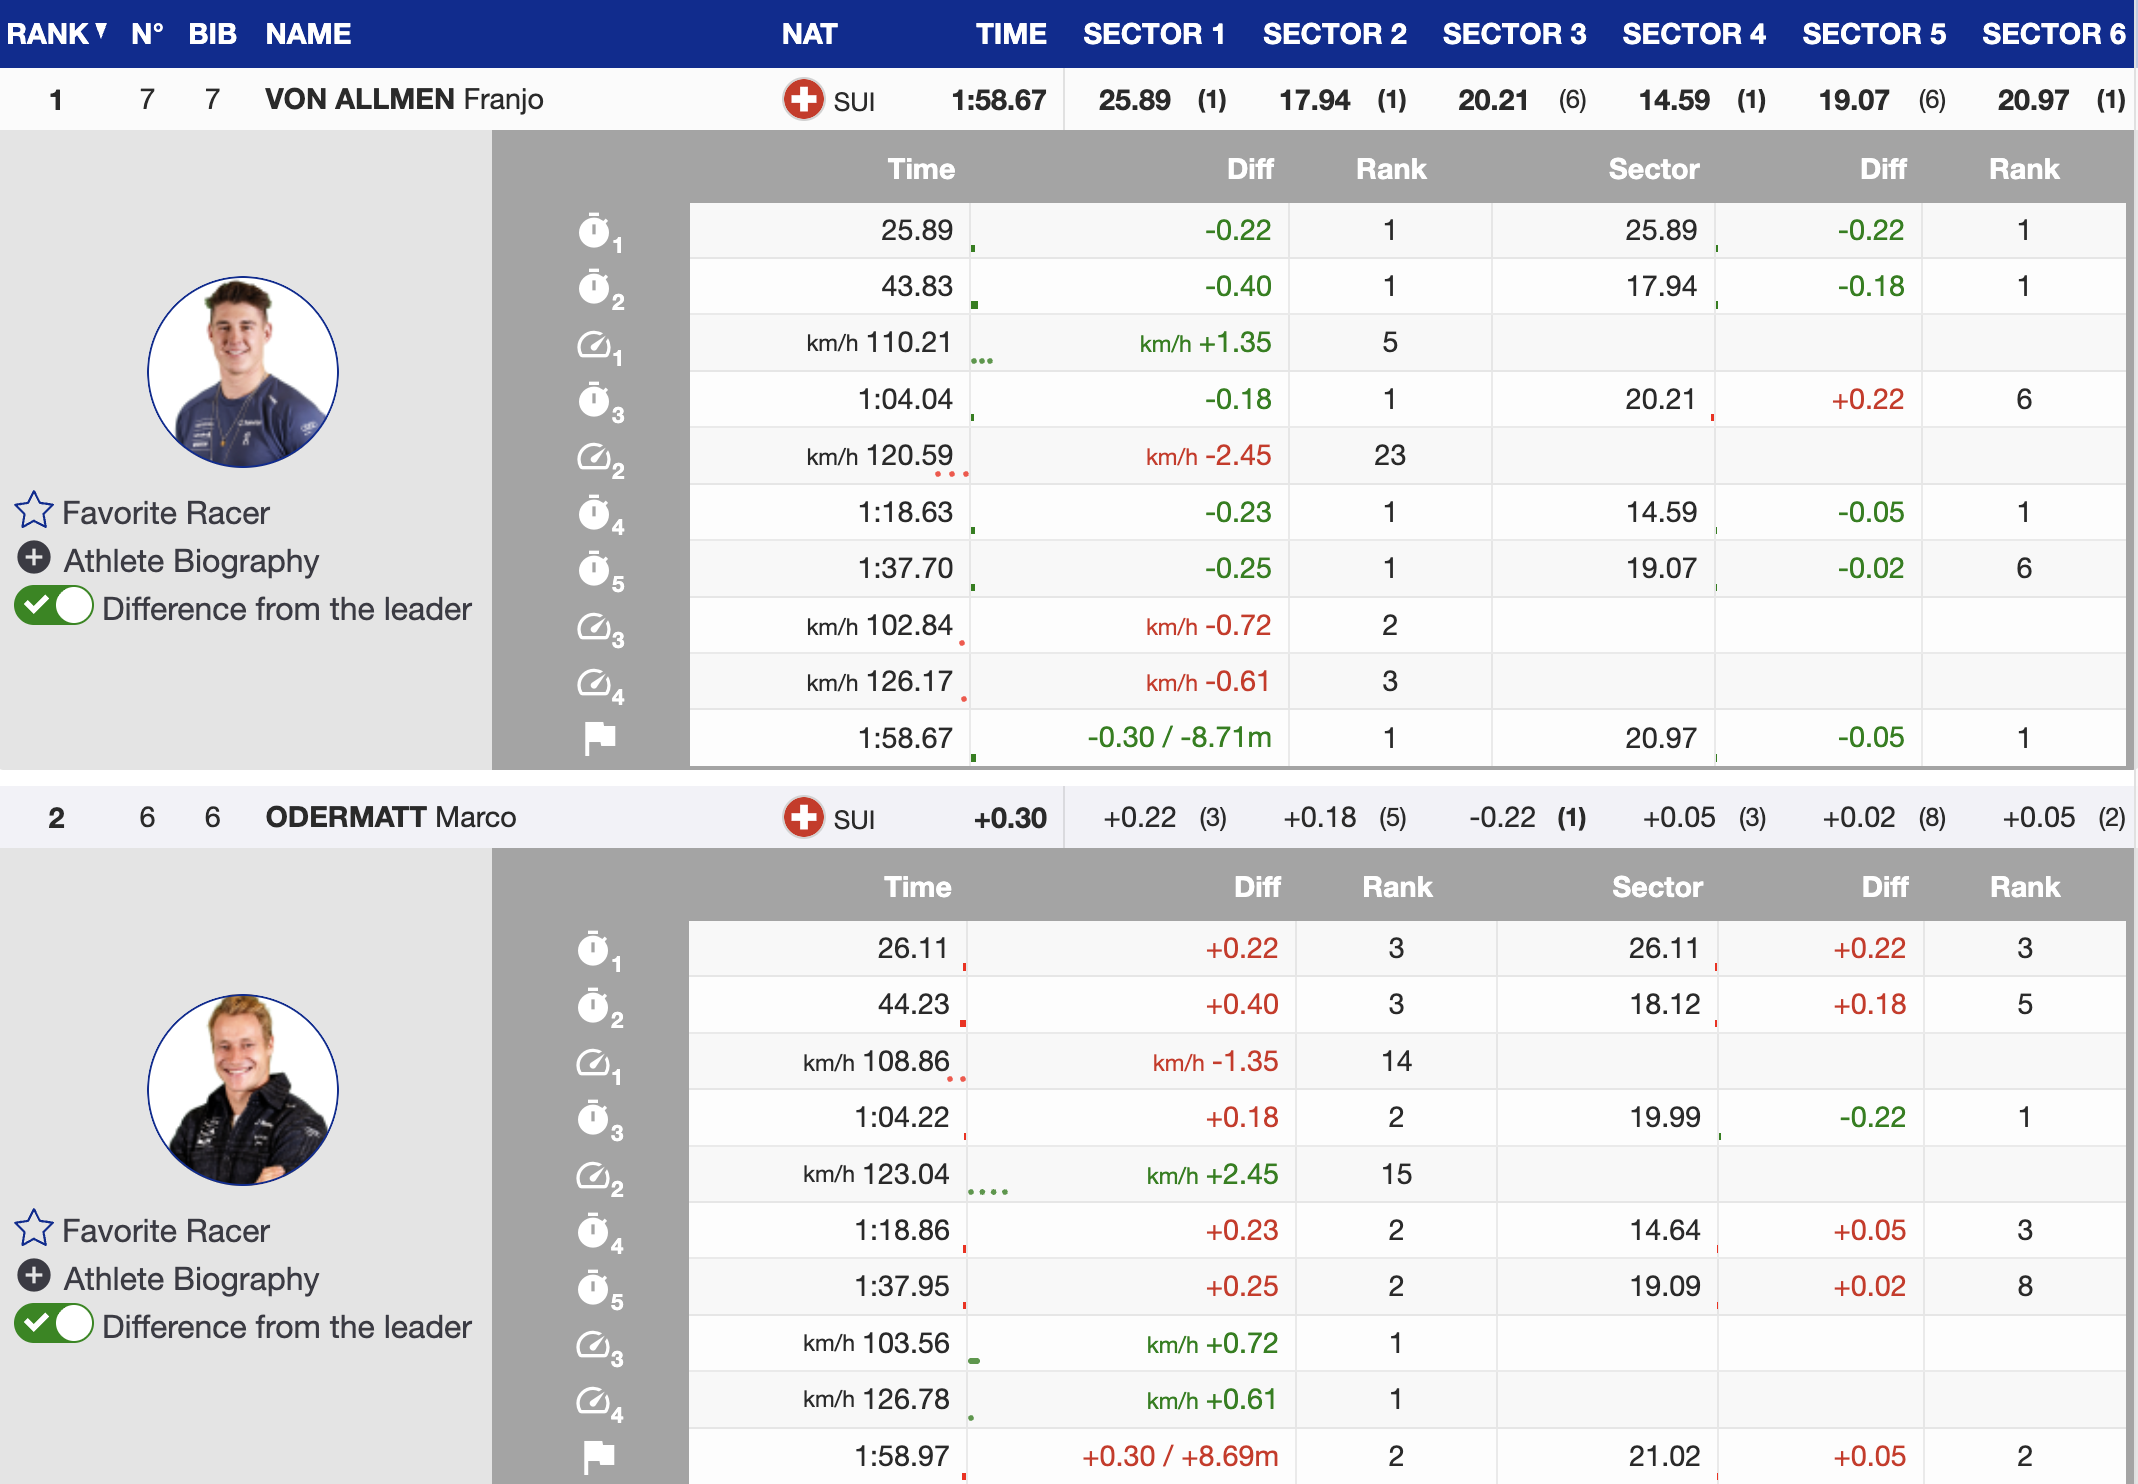The width and height of the screenshot is (2138, 1484).
Task: Click Odermatt's speed trap 4 speedometer icon
Action: coord(595,1400)
